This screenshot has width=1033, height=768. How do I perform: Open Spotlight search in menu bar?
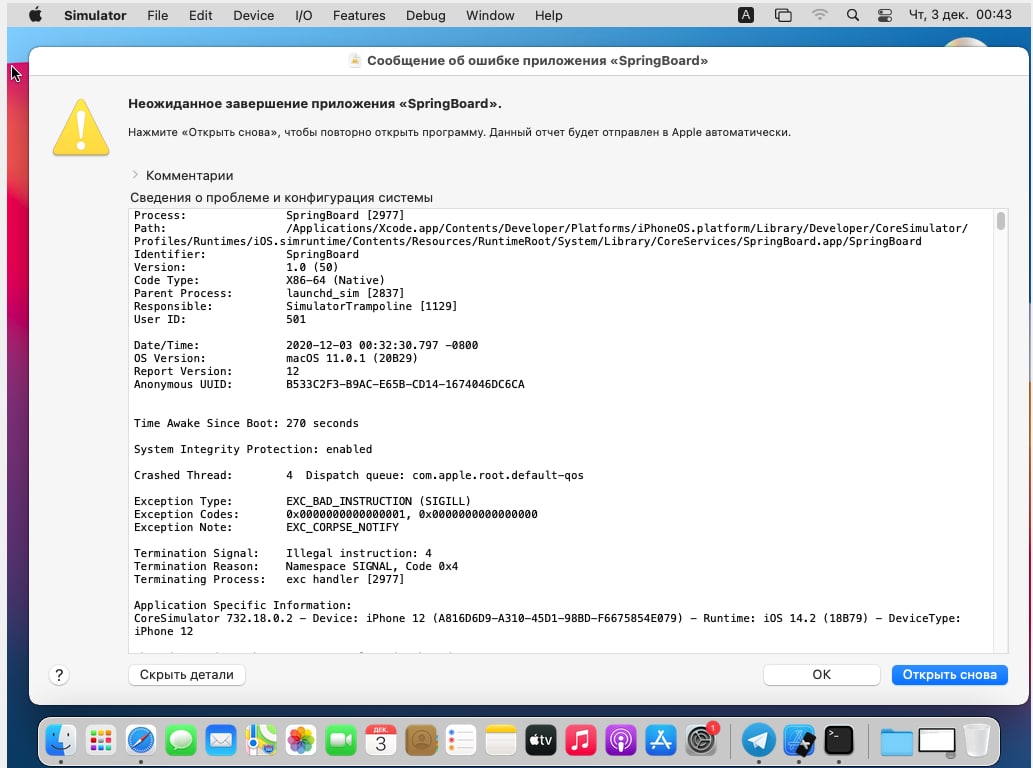(x=852, y=15)
